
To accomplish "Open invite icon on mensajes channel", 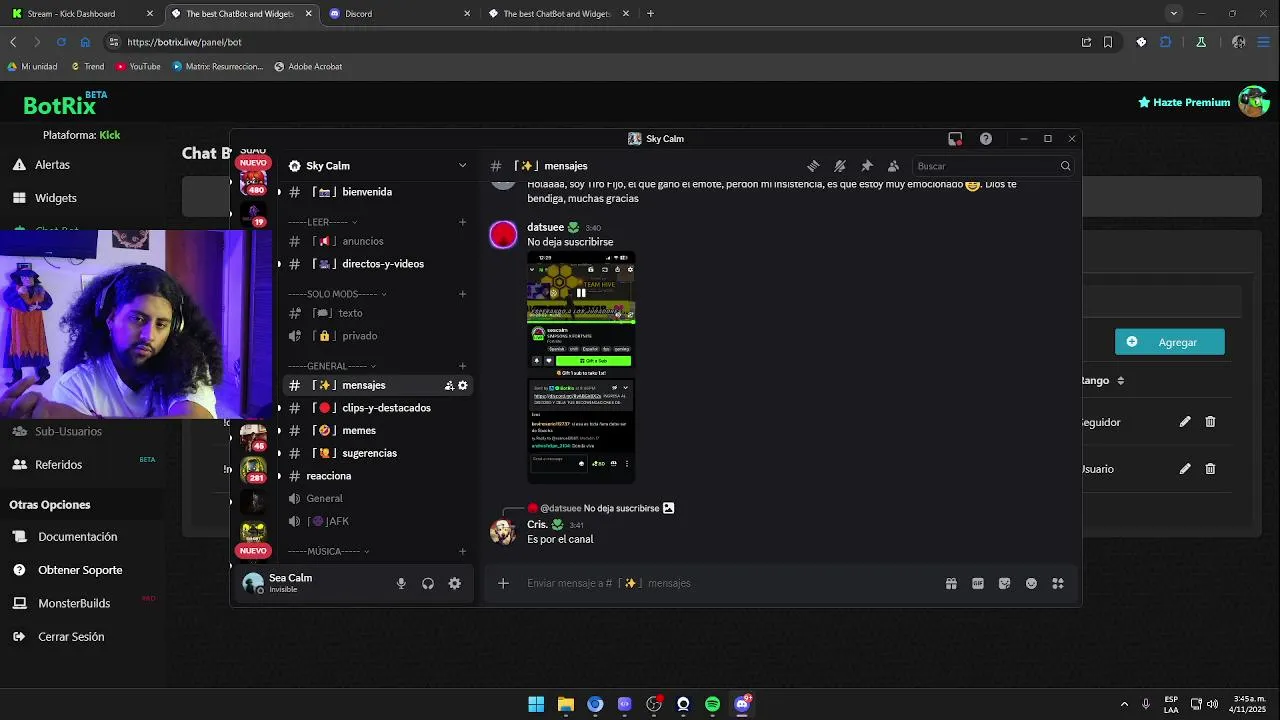I will click(449, 385).
